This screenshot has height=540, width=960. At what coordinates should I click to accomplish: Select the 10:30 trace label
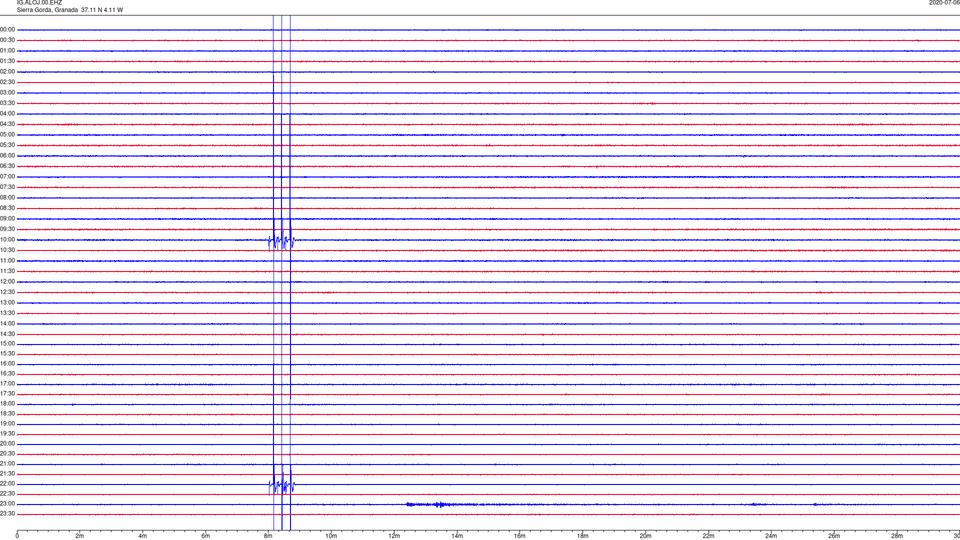7,250
